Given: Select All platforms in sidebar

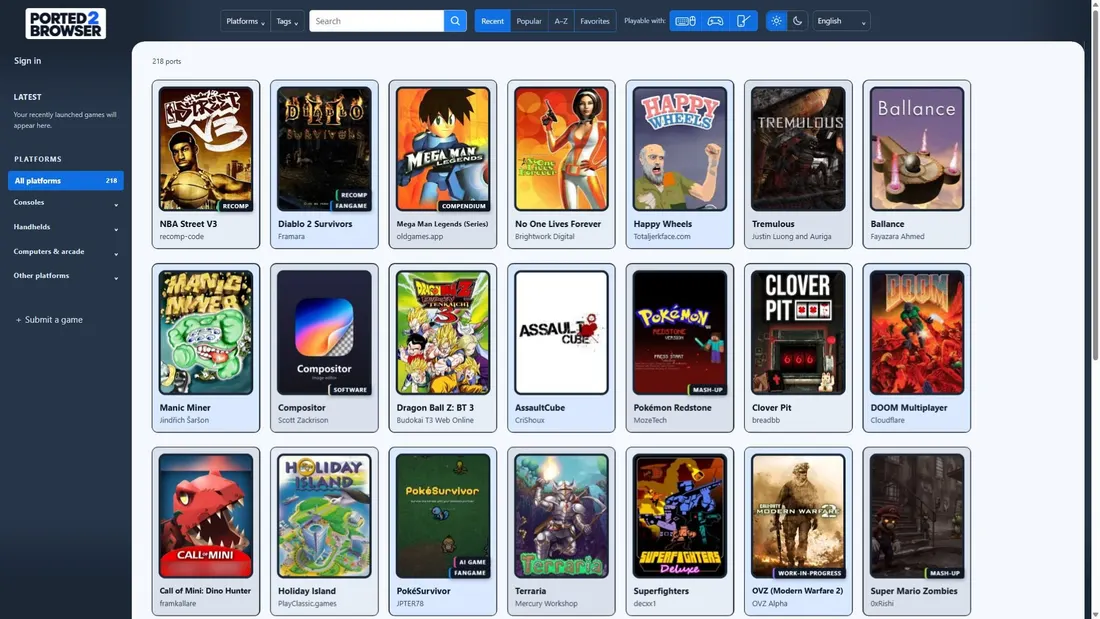Looking at the screenshot, I should [x=65, y=180].
